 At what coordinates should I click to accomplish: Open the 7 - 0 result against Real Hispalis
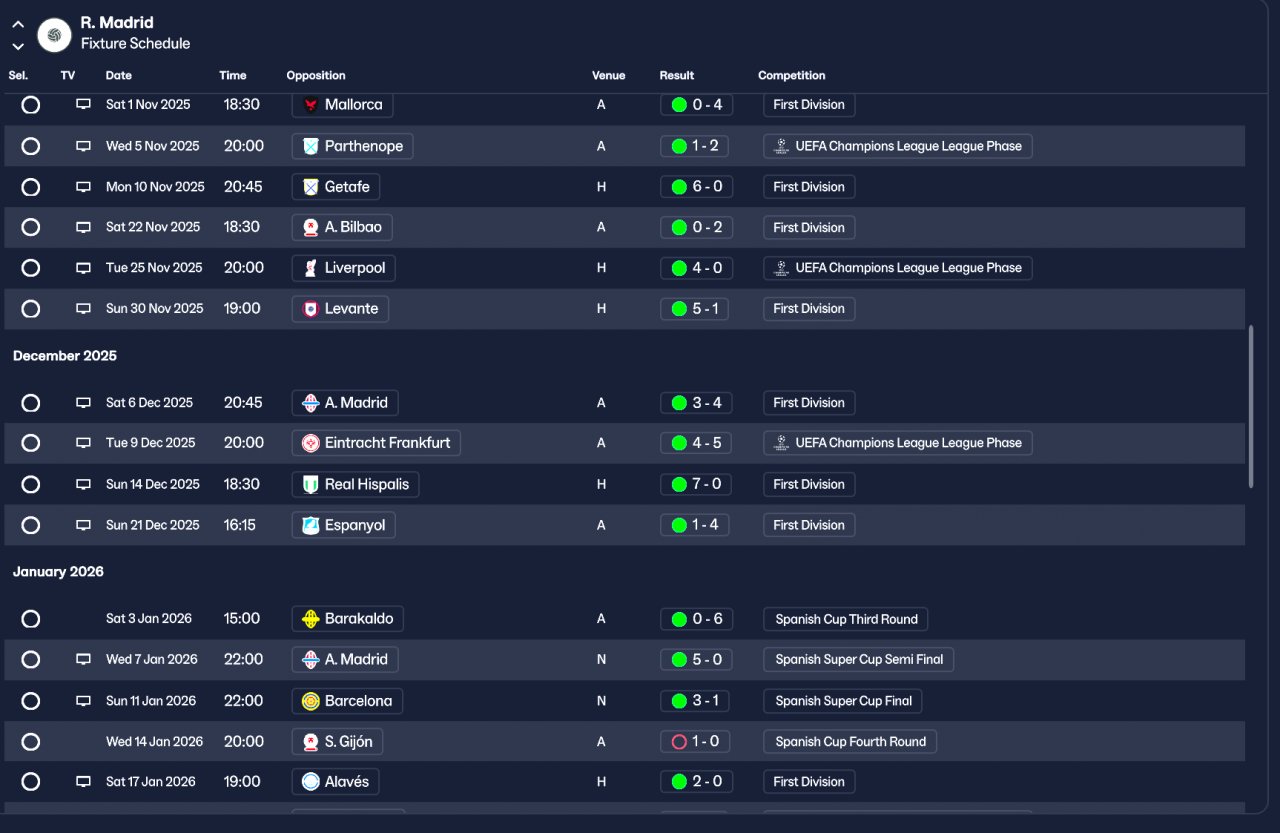[697, 484]
